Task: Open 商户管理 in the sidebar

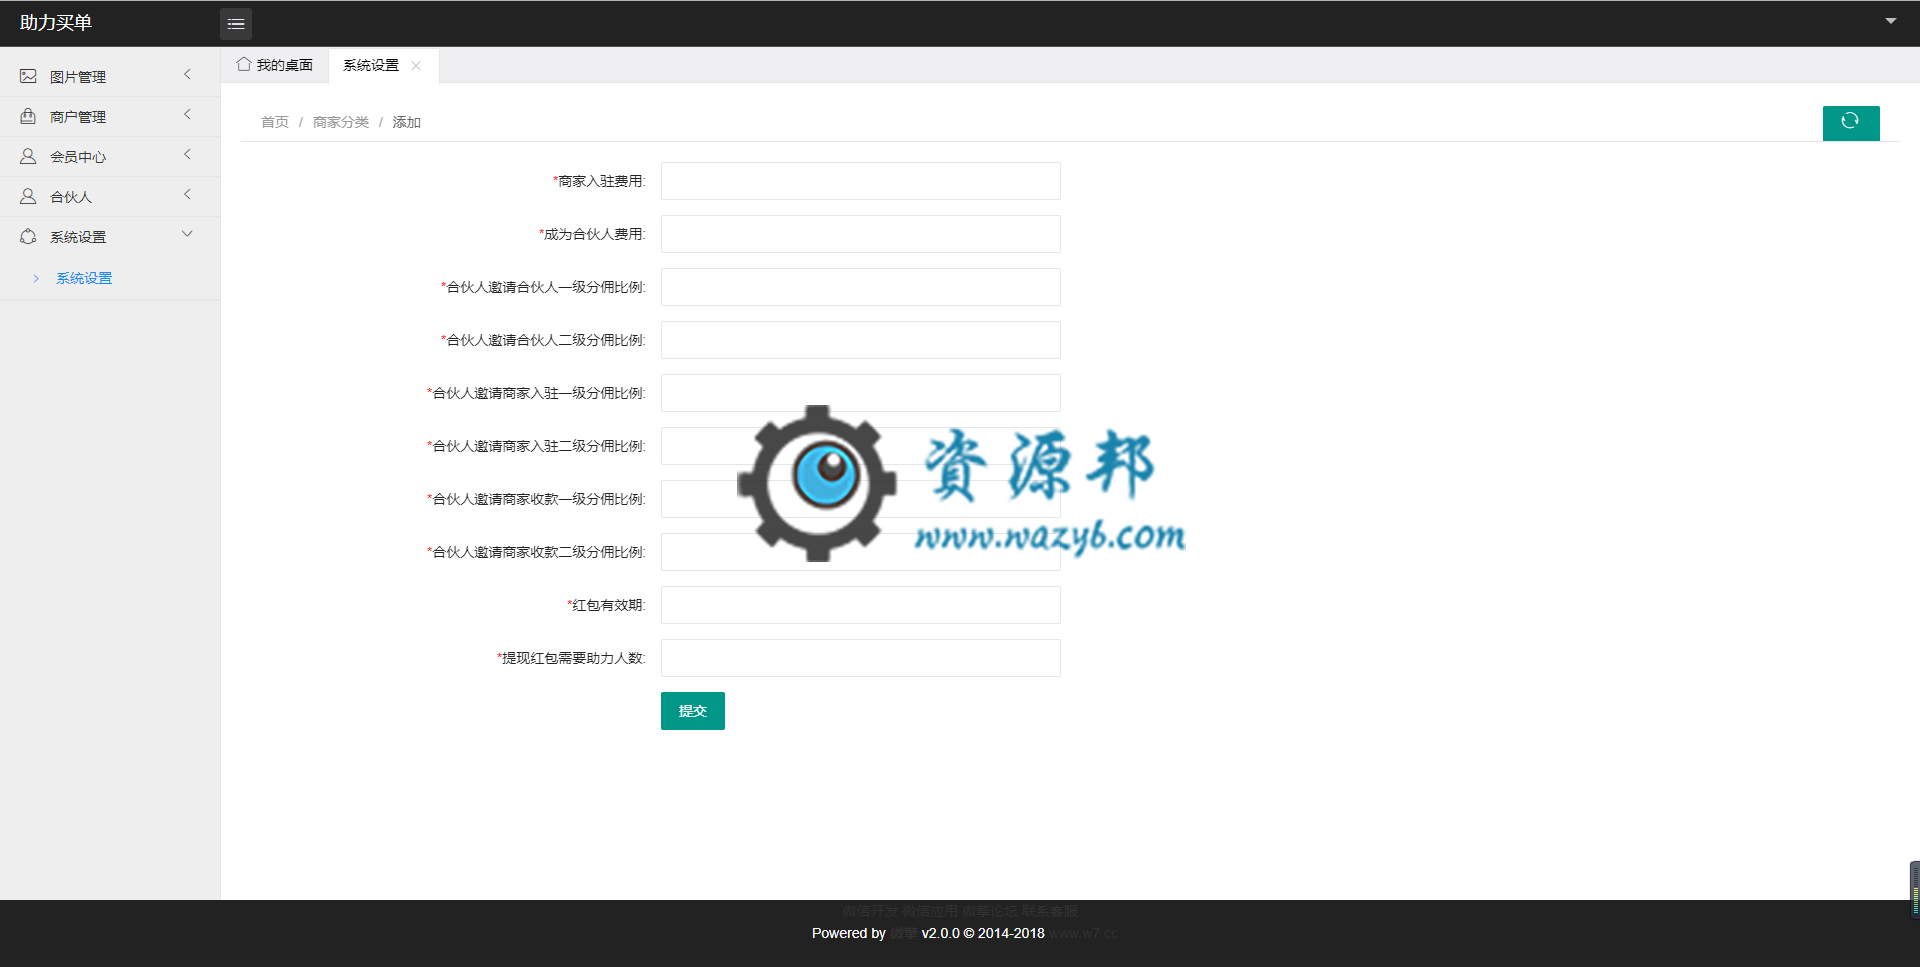Action: tap(110, 116)
